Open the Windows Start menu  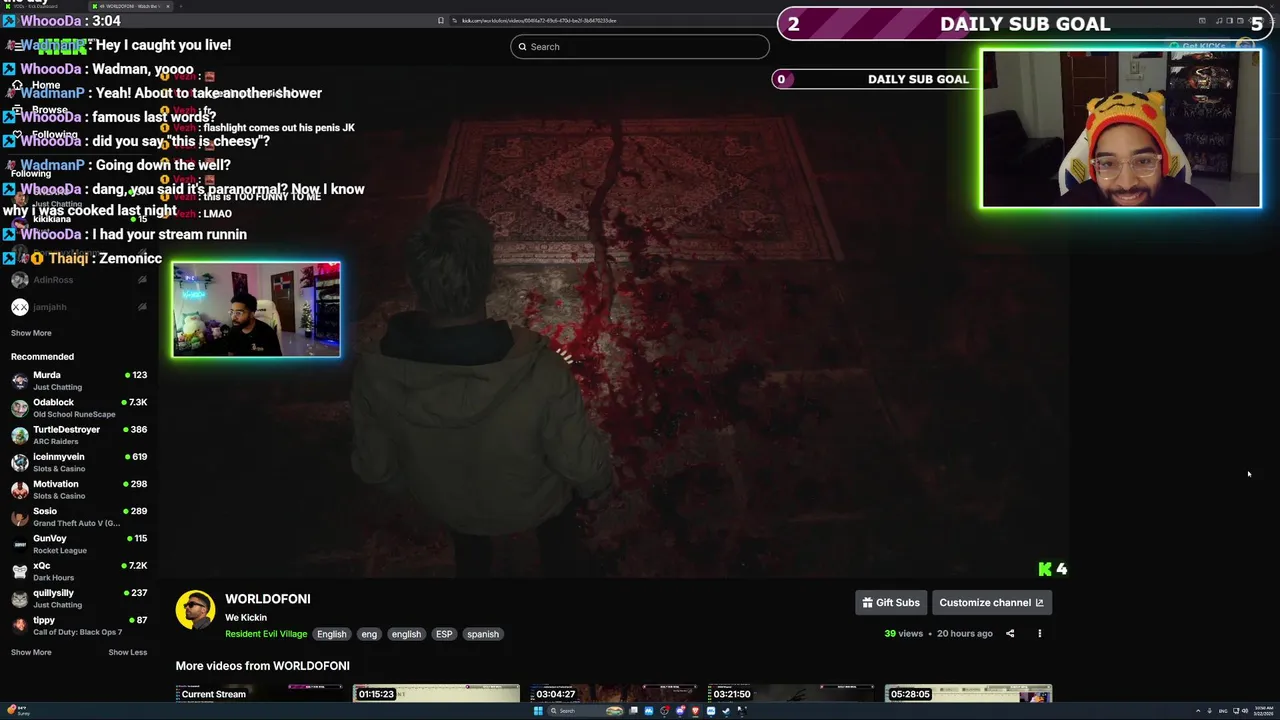coord(538,711)
